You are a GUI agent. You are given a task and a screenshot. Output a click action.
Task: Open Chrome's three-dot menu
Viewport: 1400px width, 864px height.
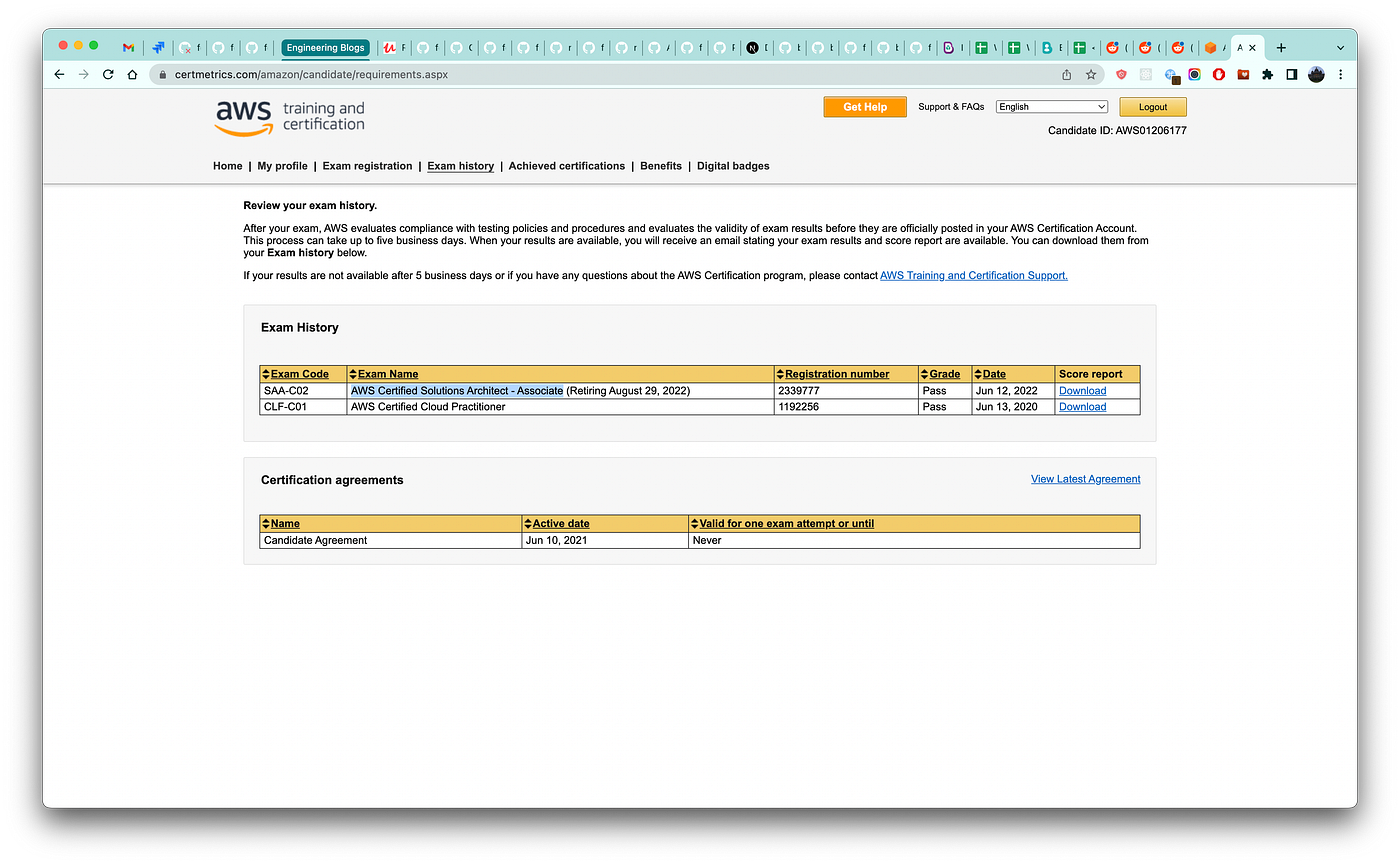coord(1341,74)
